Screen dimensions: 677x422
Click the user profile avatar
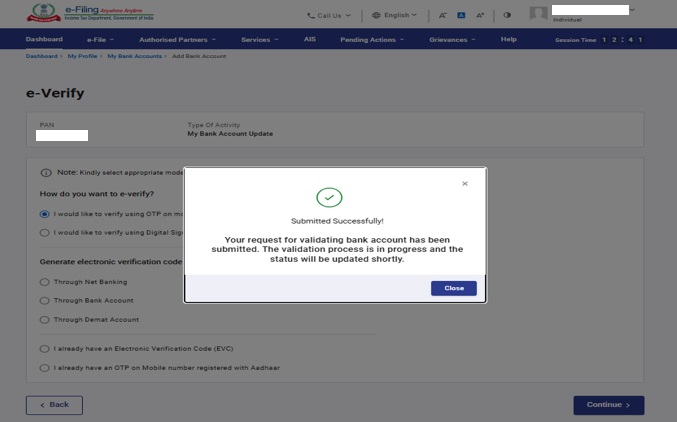click(x=539, y=14)
